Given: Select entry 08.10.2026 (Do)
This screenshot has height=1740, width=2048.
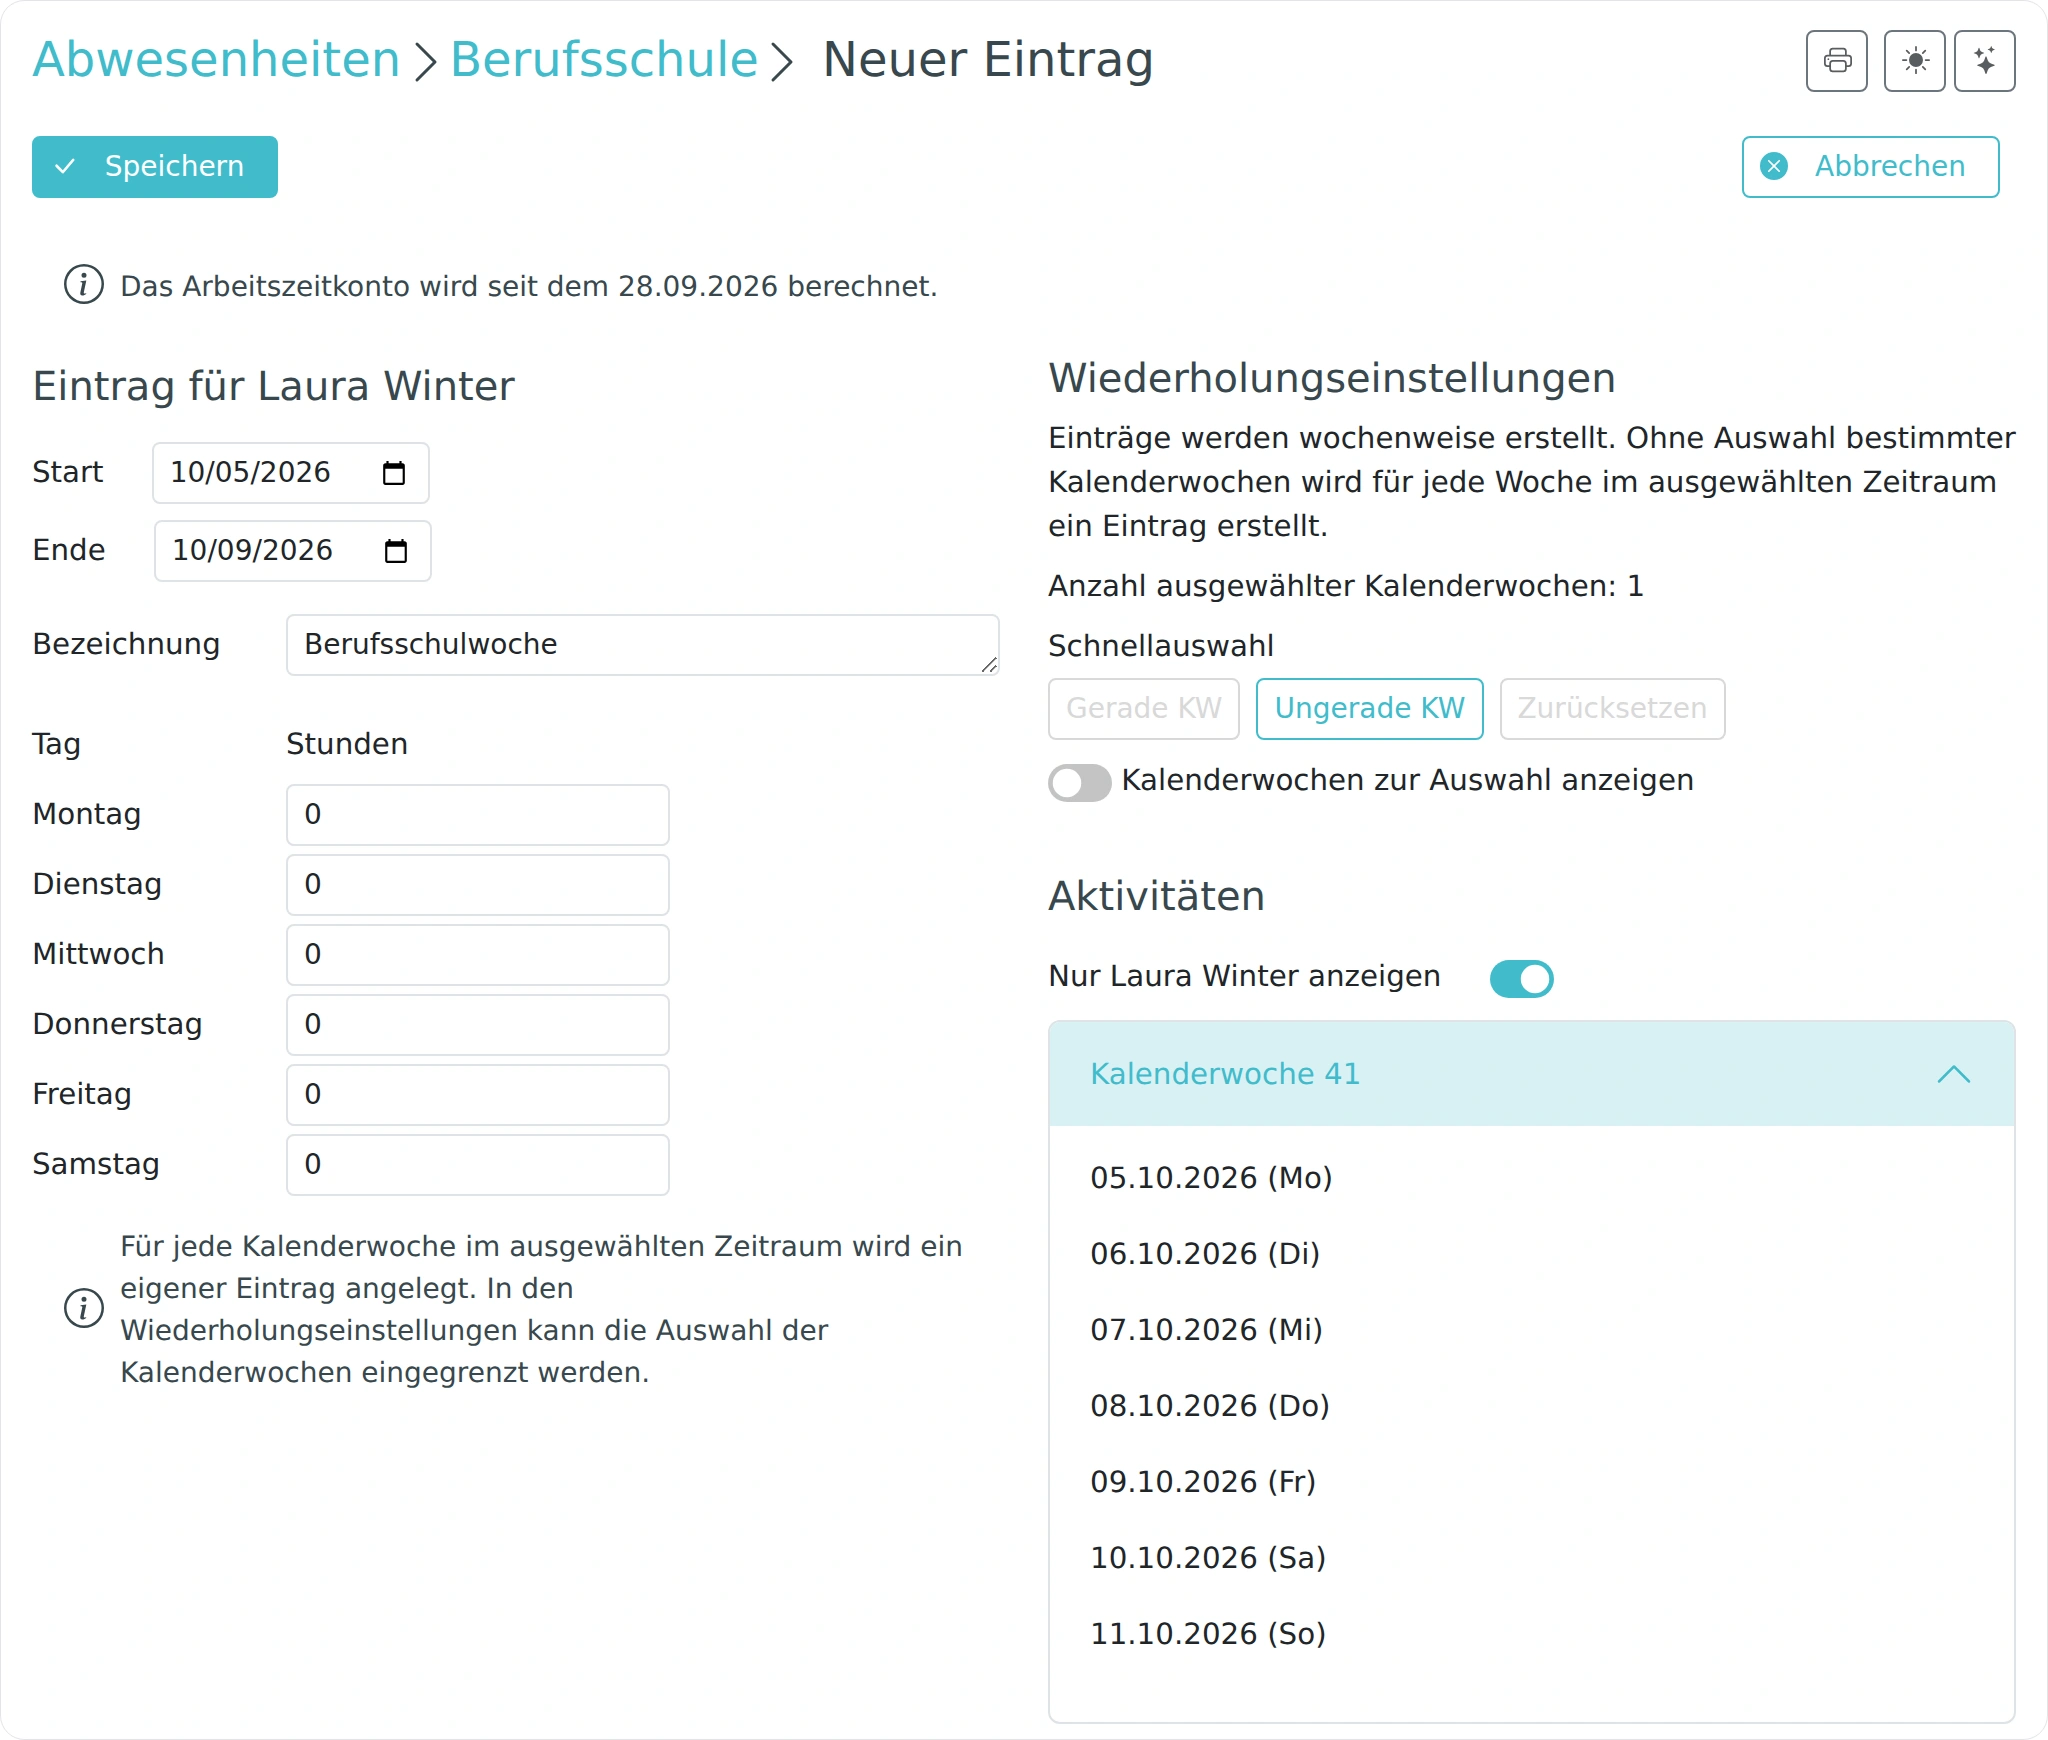Looking at the screenshot, I should 1210,1406.
